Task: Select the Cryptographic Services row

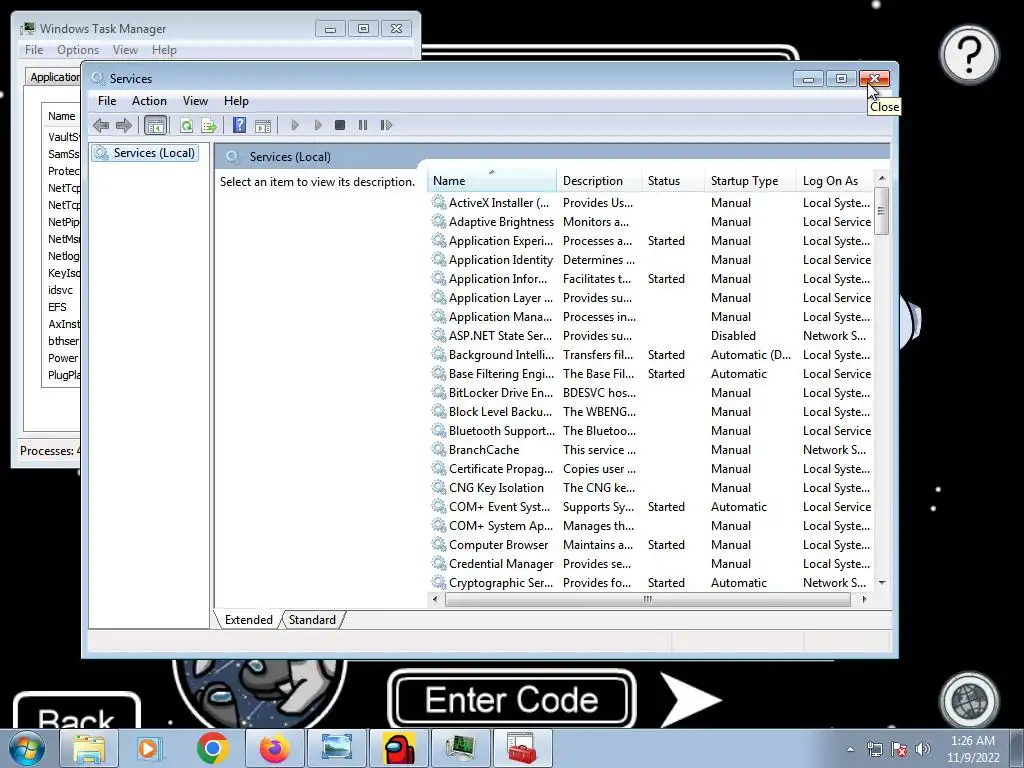Action: point(651,583)
